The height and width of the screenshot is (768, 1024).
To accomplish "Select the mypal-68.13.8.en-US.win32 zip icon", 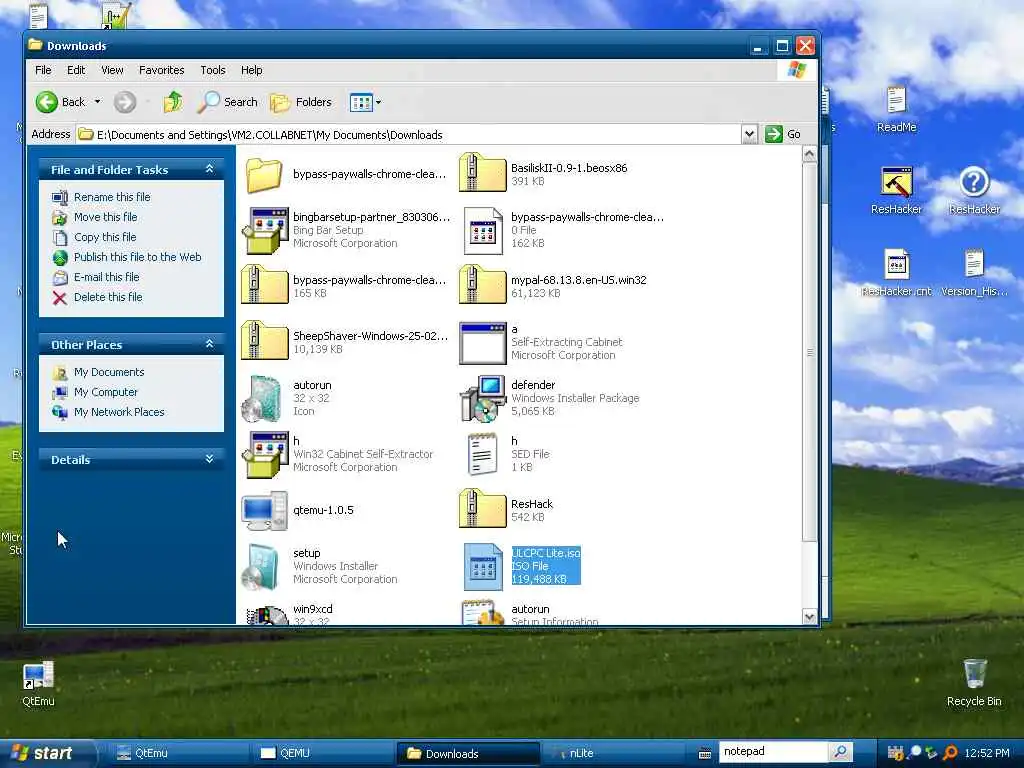I will [x=482, y=285].
